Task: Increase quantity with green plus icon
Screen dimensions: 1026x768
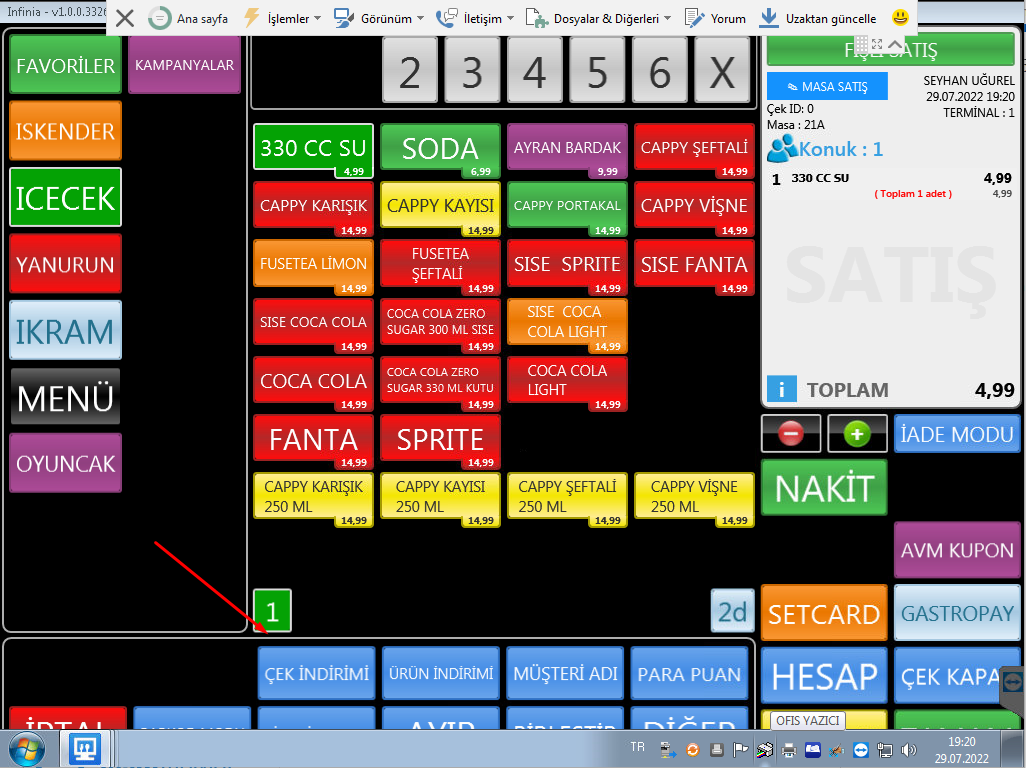Action: 857,433
